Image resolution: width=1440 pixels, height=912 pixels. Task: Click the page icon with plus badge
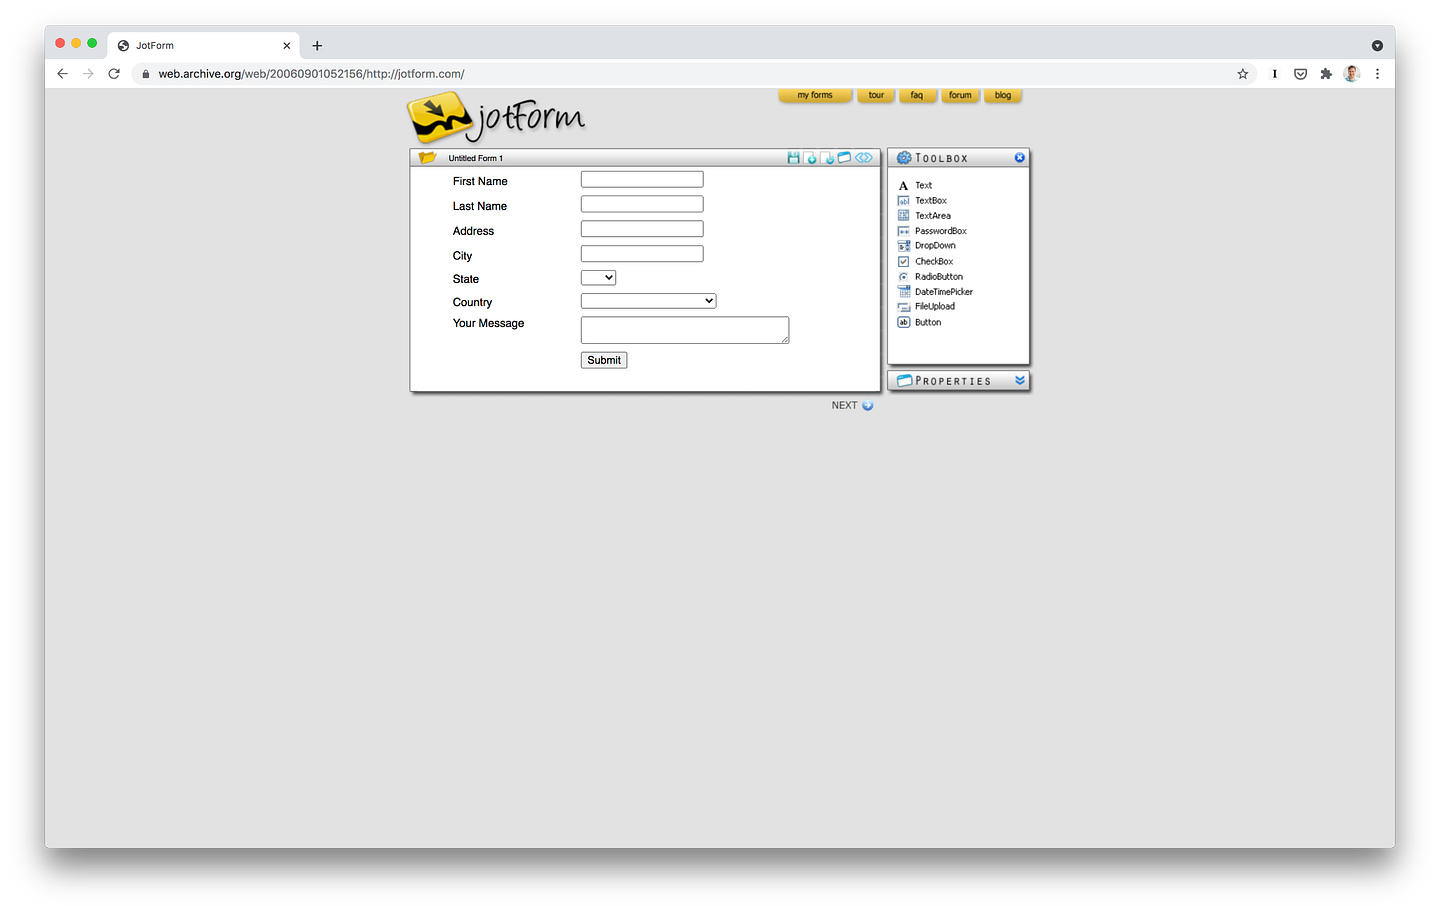click(810, 158)
